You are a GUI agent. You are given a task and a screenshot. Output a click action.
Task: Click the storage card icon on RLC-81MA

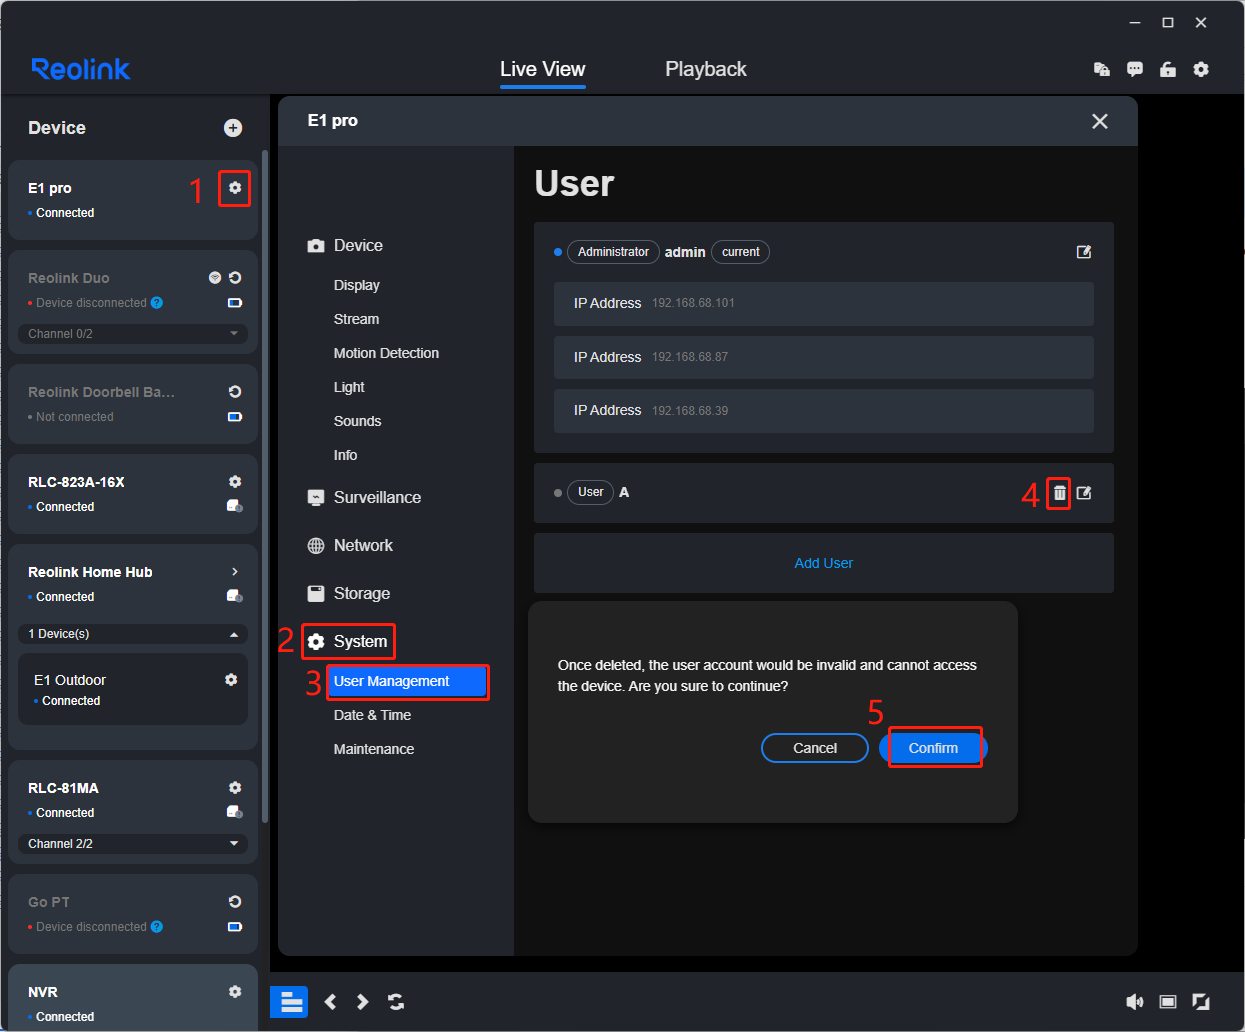point(235,812)
